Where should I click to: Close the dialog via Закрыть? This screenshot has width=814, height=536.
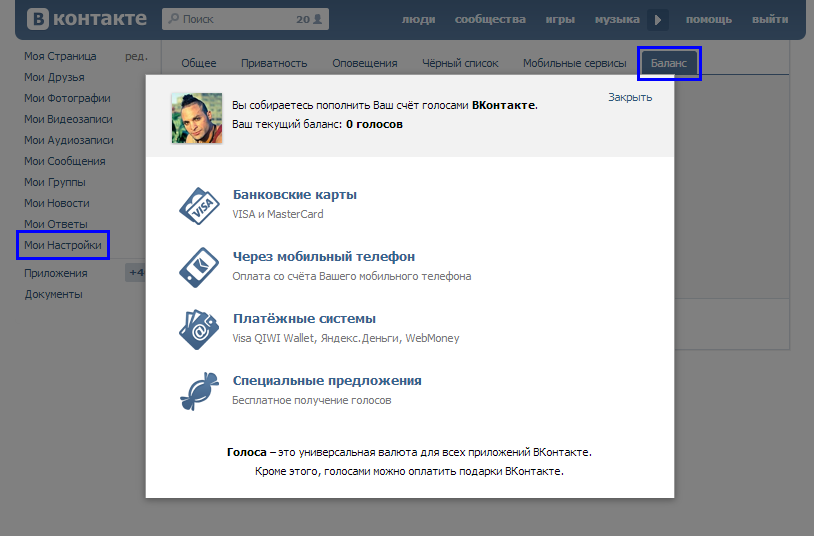coord(630,97)
